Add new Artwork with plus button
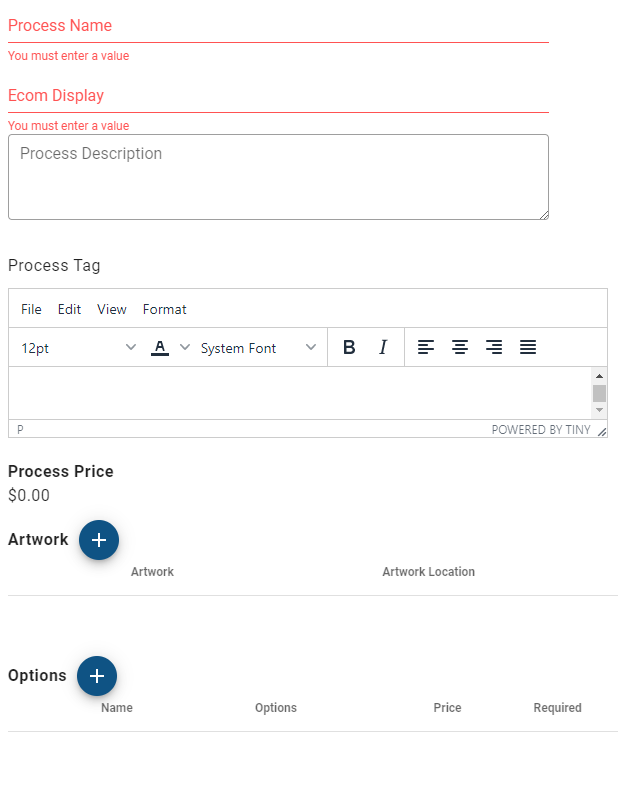Viewport: 618px width, 795px height. click(99, 540)
